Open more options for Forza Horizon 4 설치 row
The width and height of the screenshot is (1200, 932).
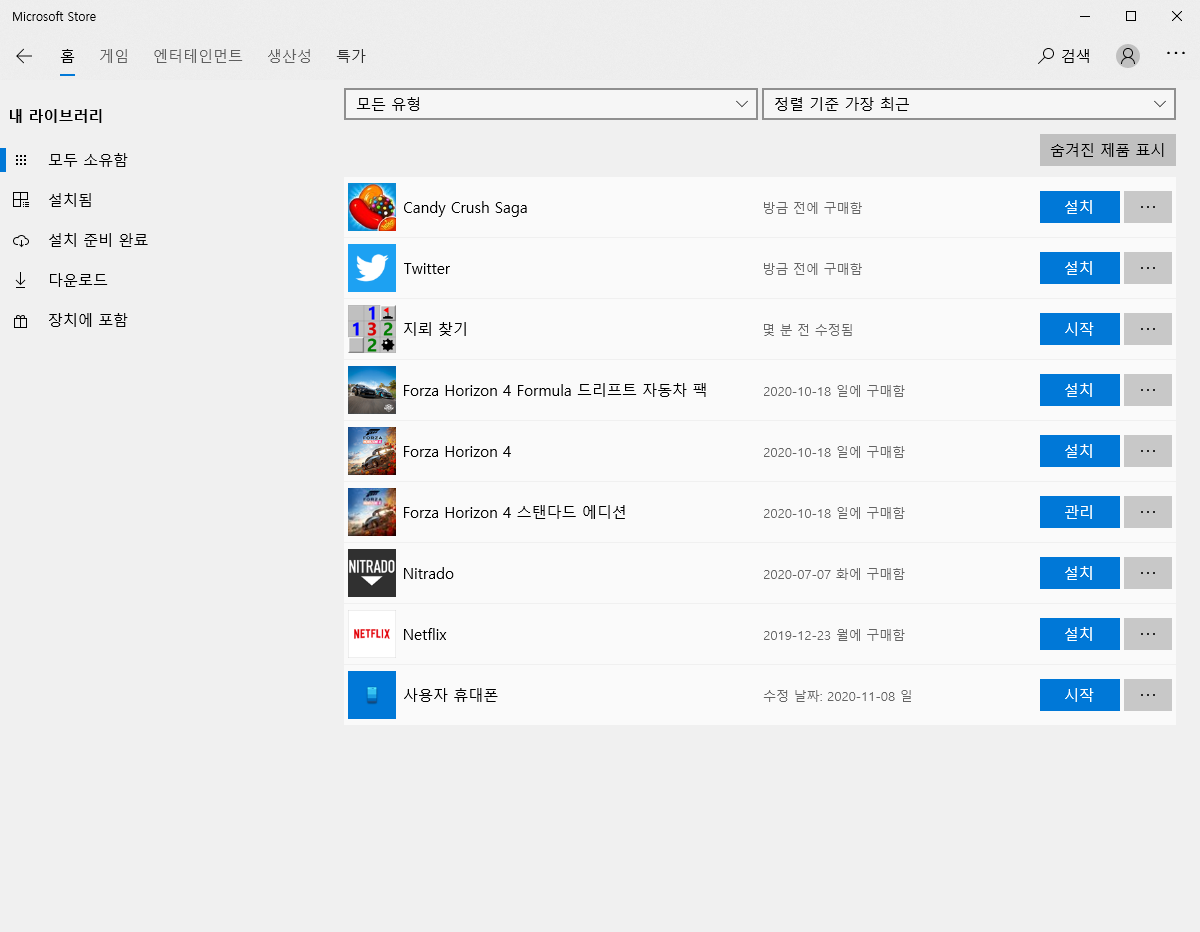(x=1148, y=451)
